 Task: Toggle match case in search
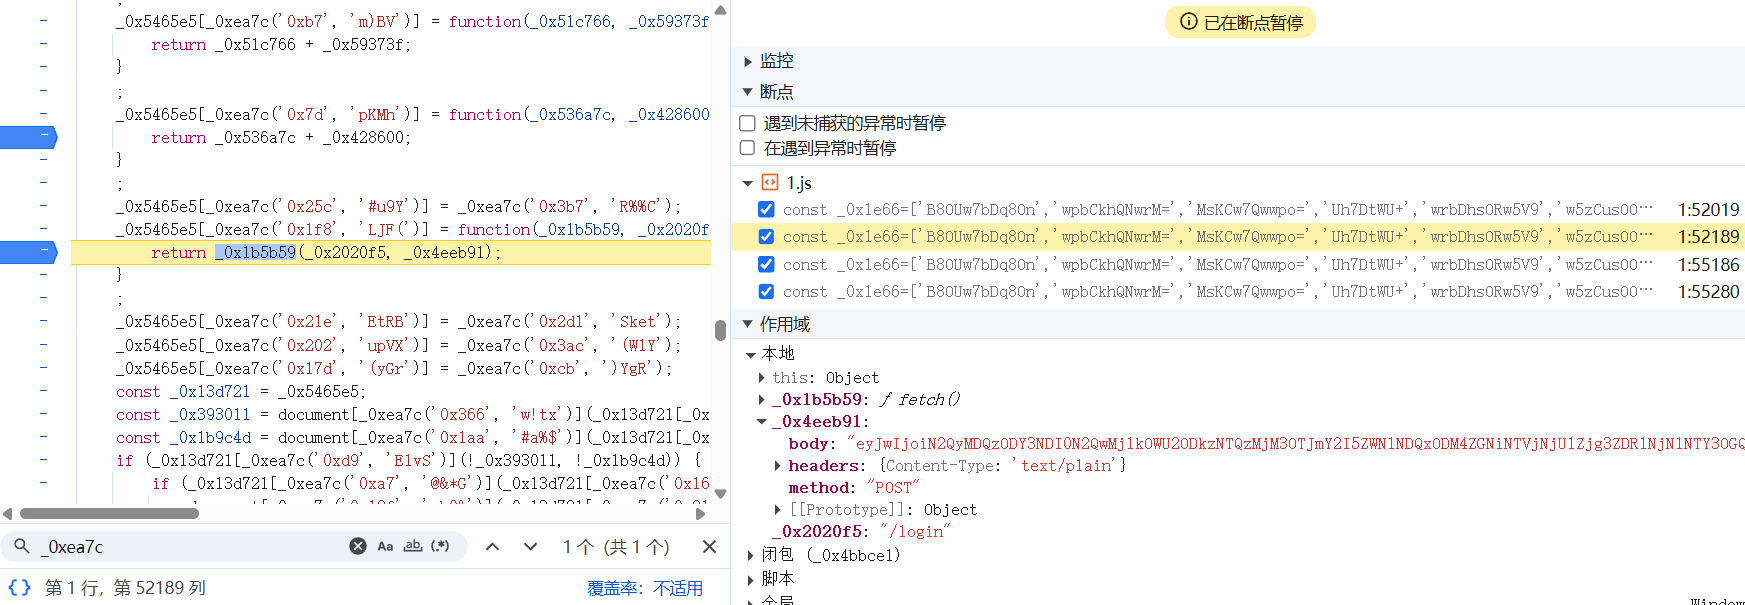385,546
